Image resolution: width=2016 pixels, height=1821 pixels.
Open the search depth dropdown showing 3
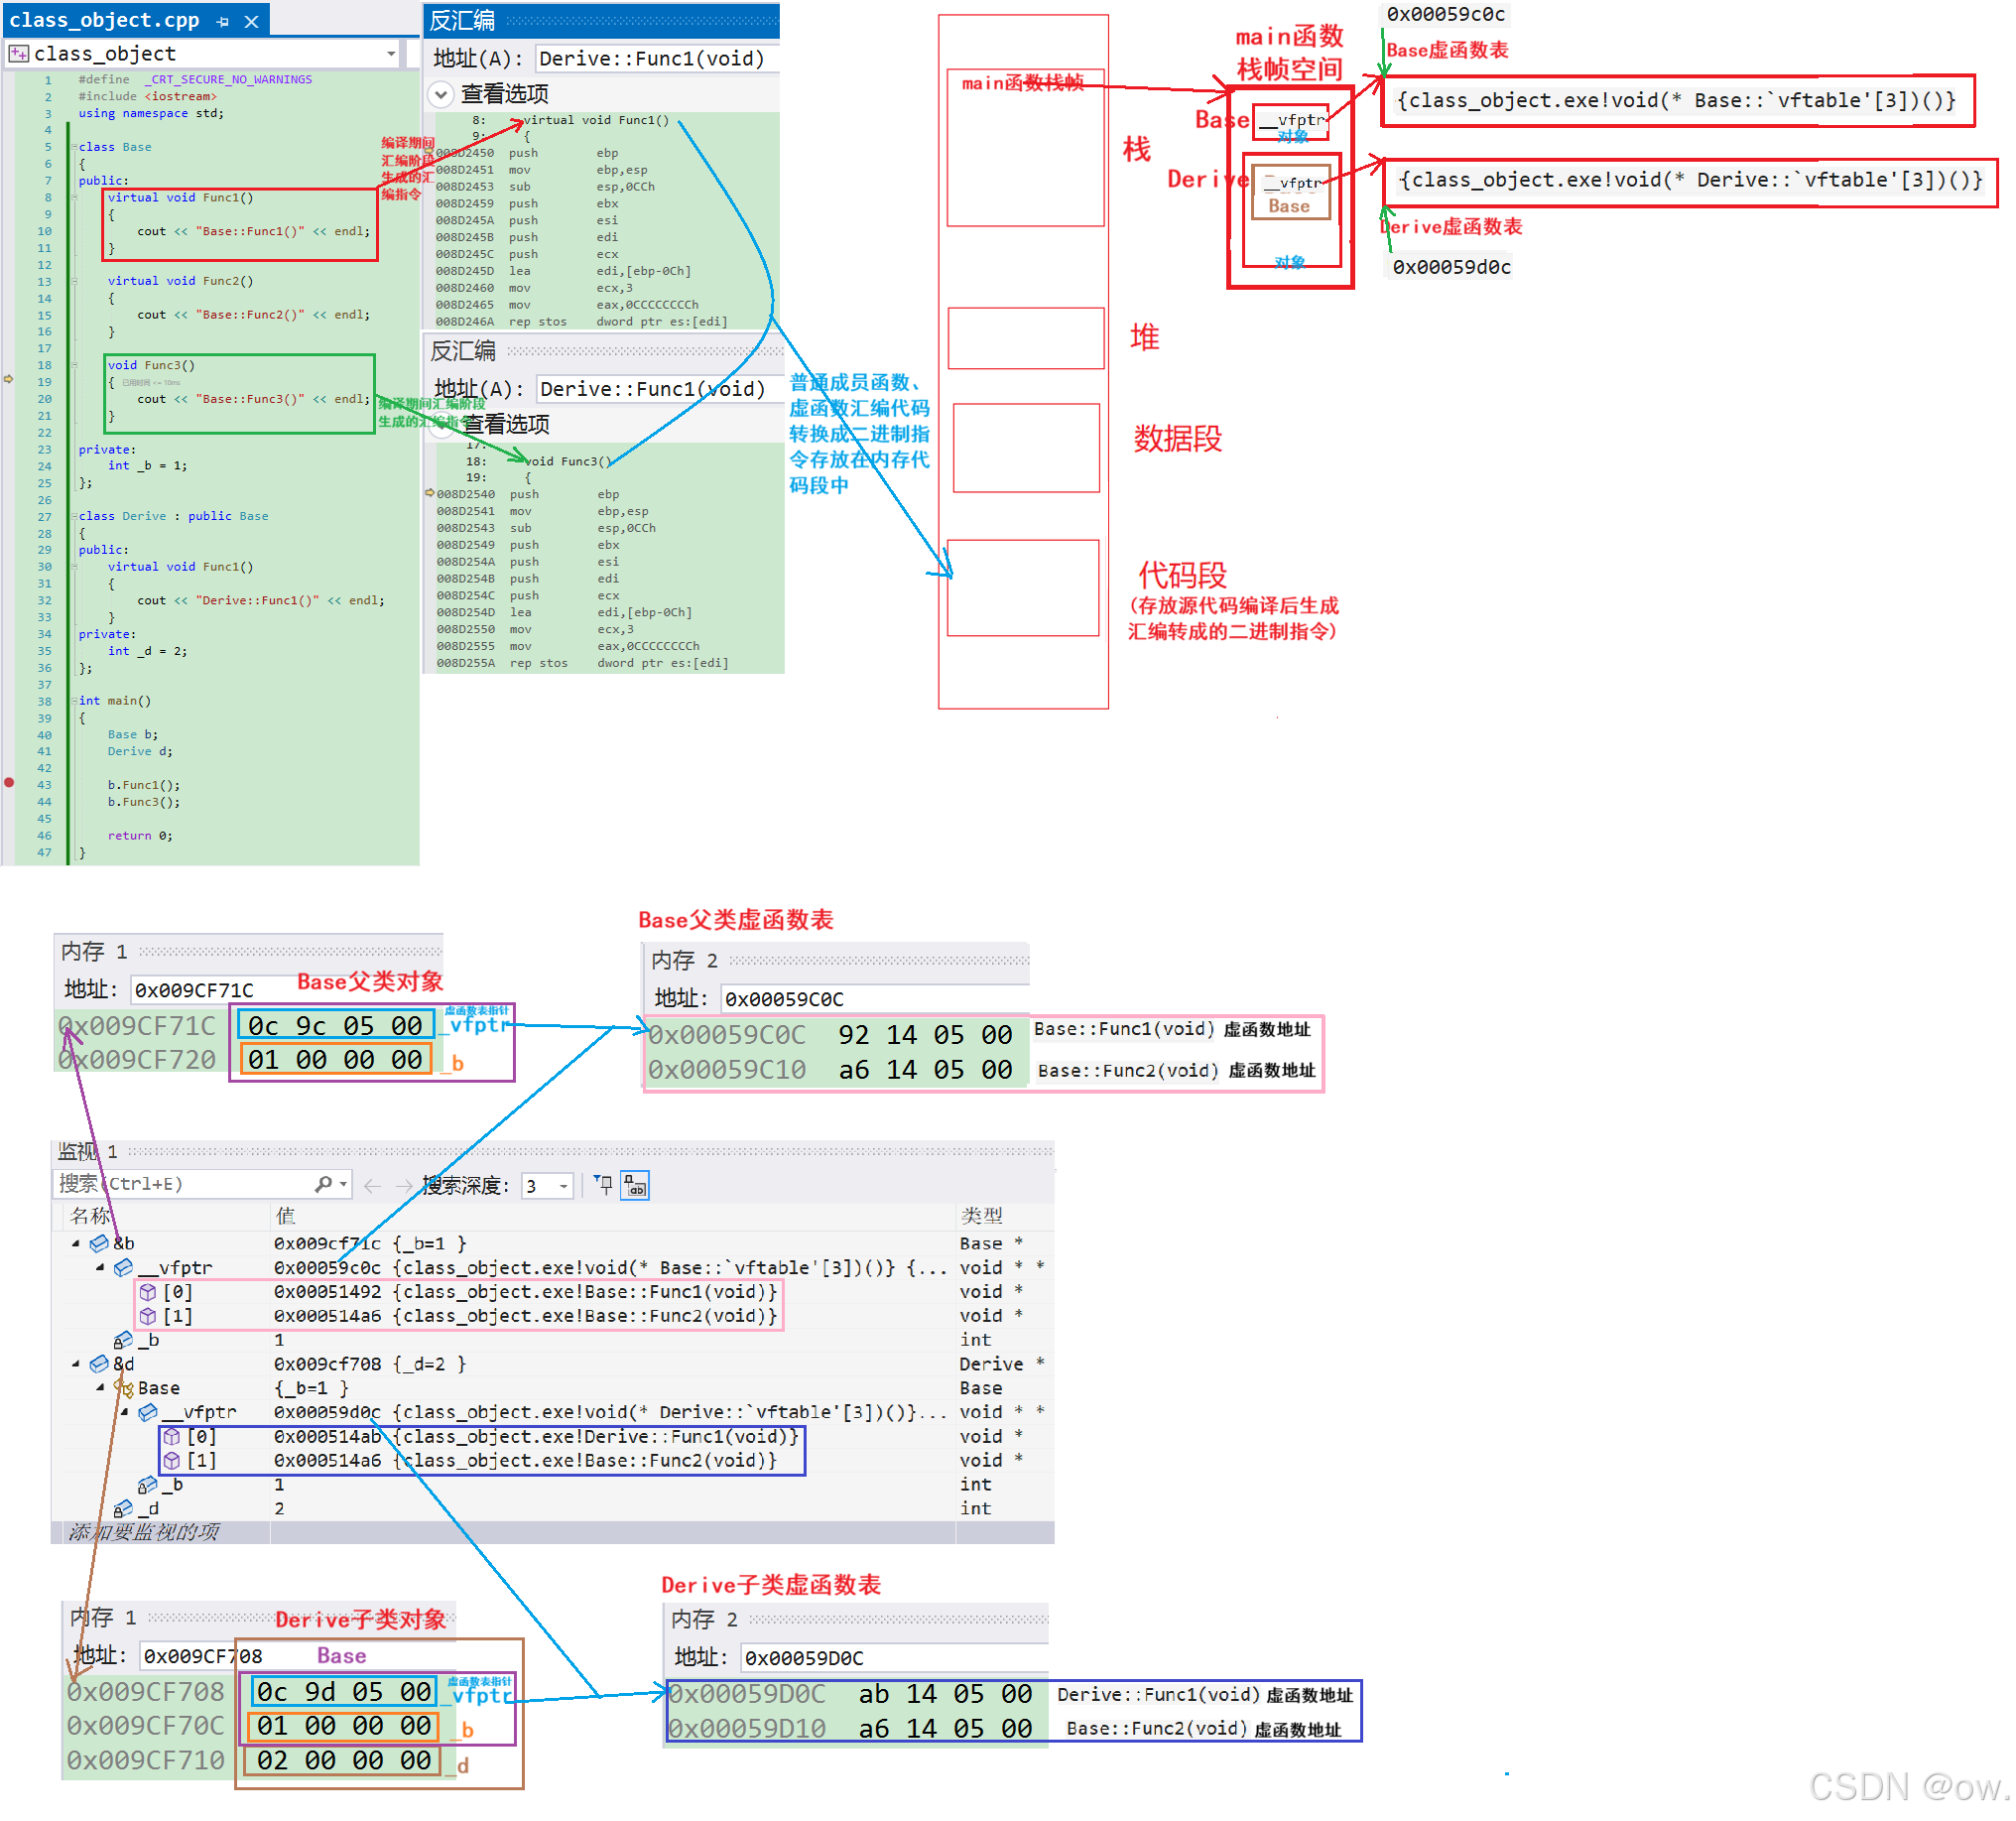tap(564, 1187)
